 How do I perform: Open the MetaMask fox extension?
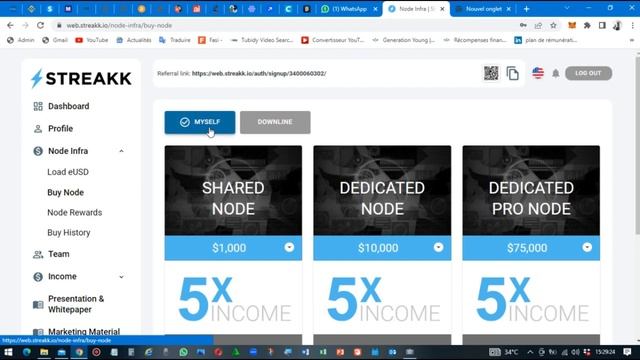pos(572,25)
